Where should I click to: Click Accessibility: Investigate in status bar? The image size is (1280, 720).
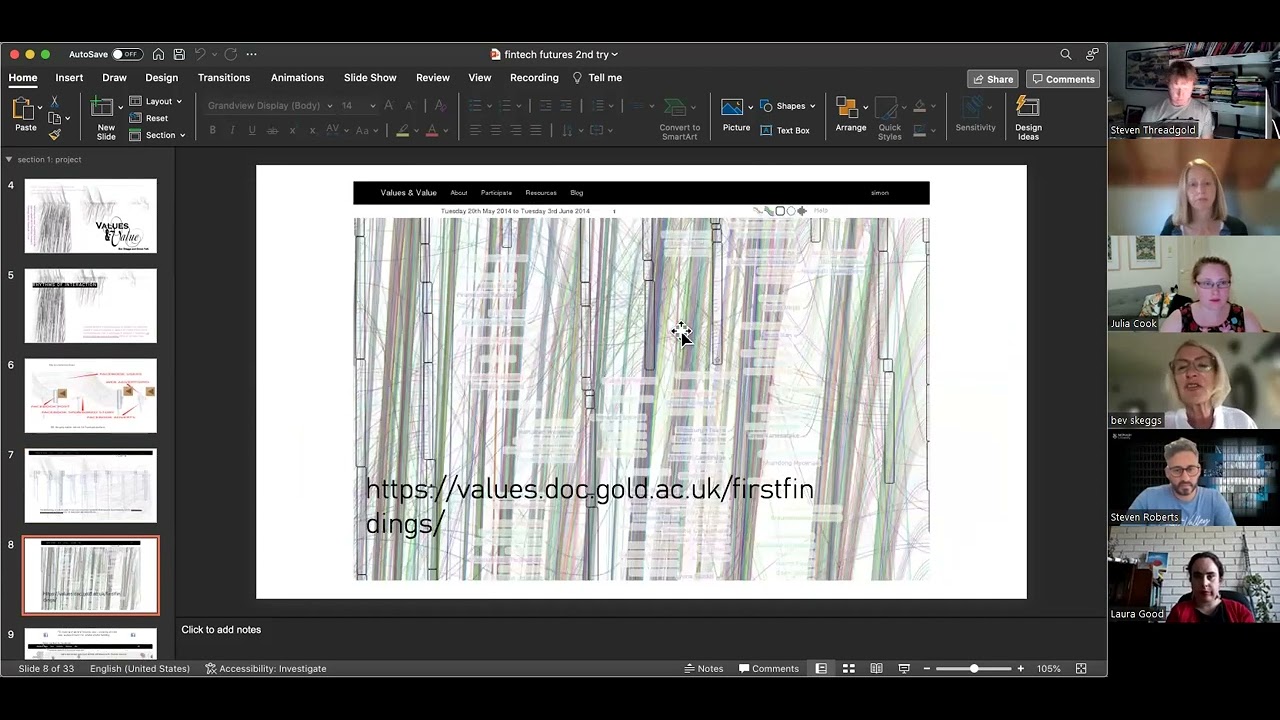(x=265, y=668)
